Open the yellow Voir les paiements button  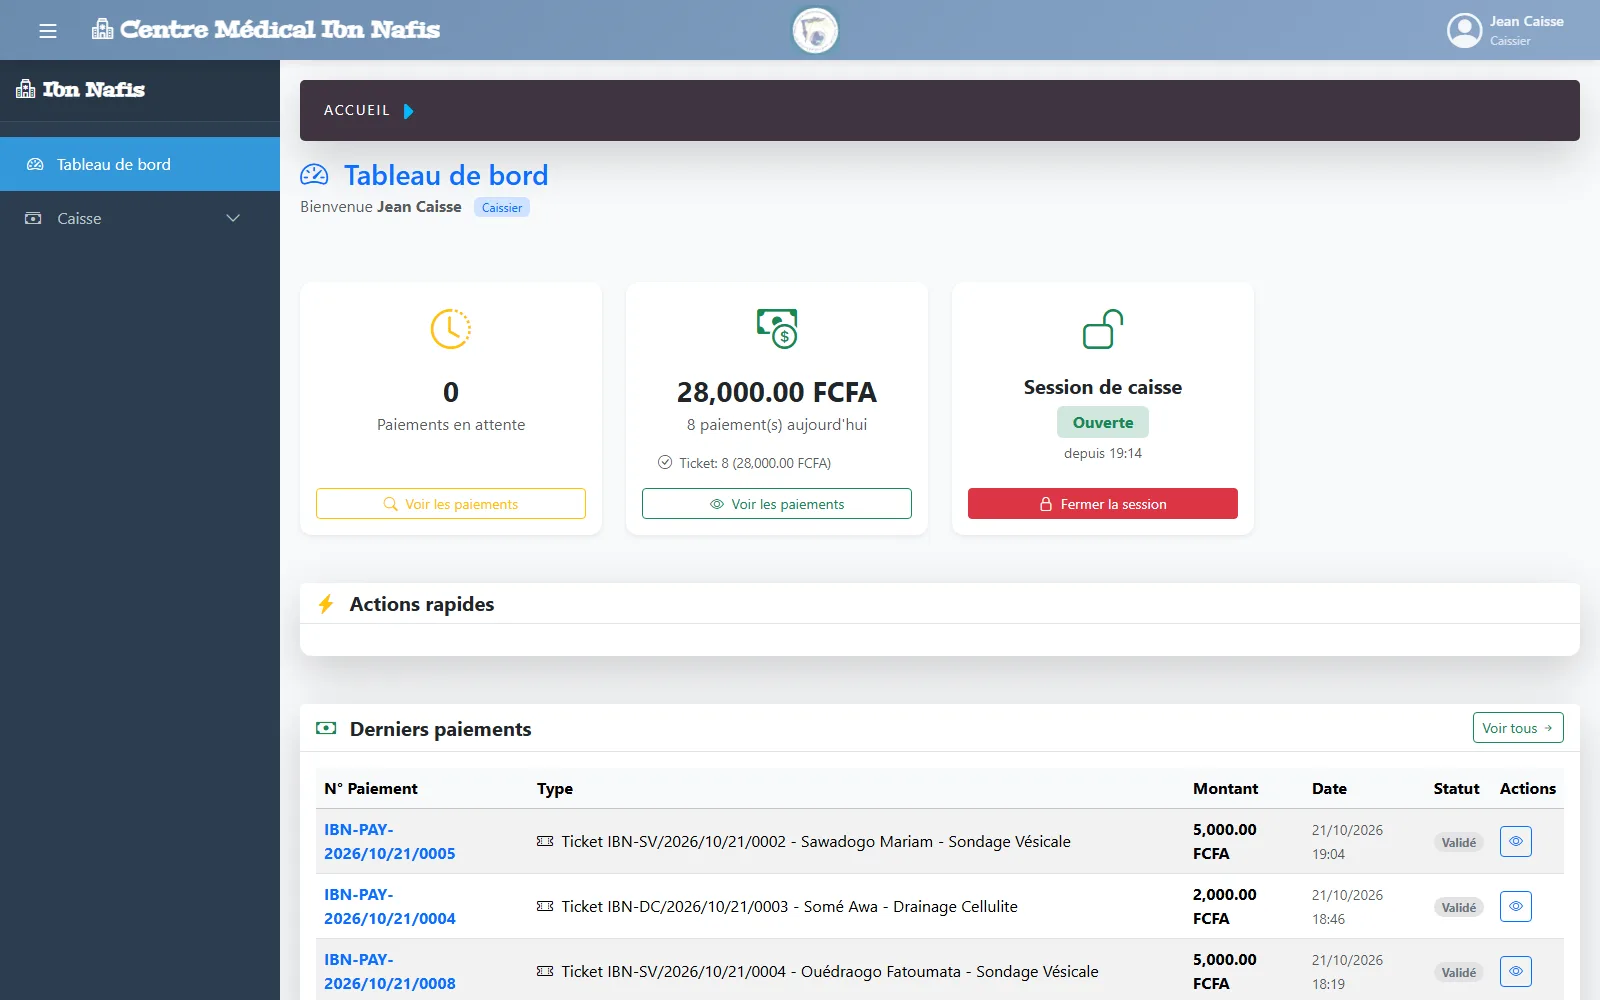click(451, 504)
